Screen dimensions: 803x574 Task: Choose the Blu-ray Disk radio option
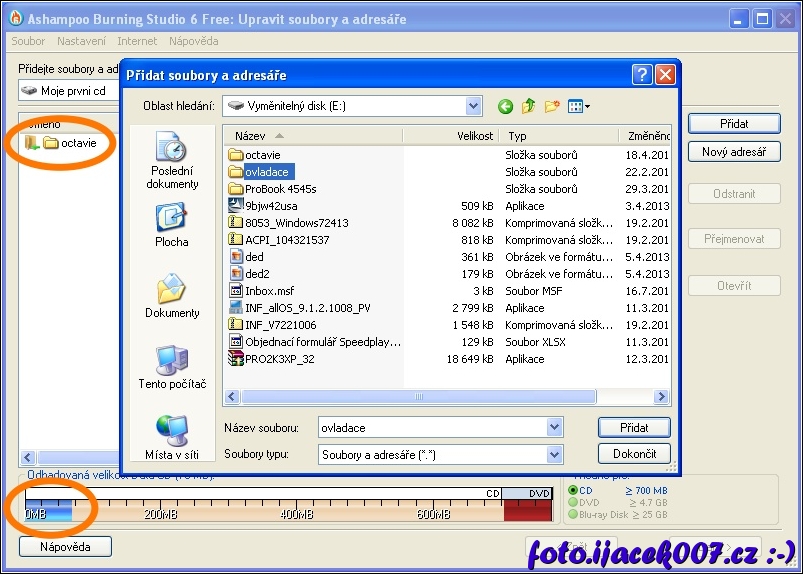point(573,515)
